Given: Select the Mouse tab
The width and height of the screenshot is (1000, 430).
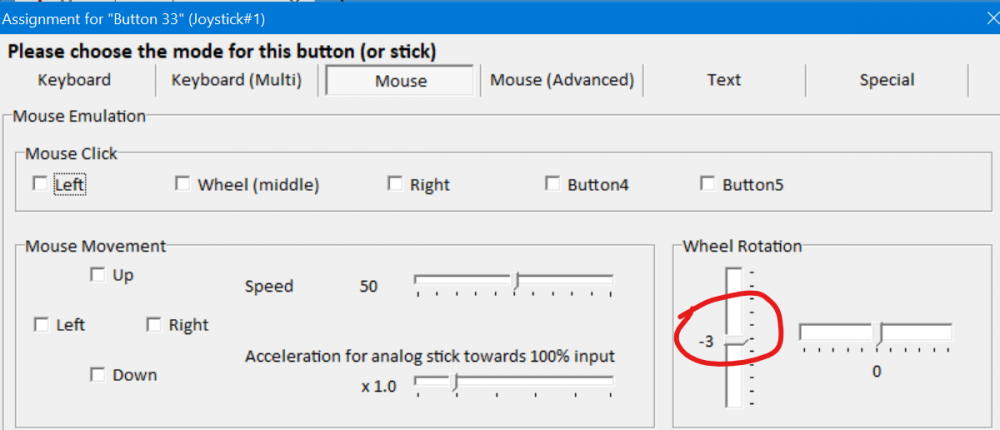Looking at the screenshot, I should point(400,81).
